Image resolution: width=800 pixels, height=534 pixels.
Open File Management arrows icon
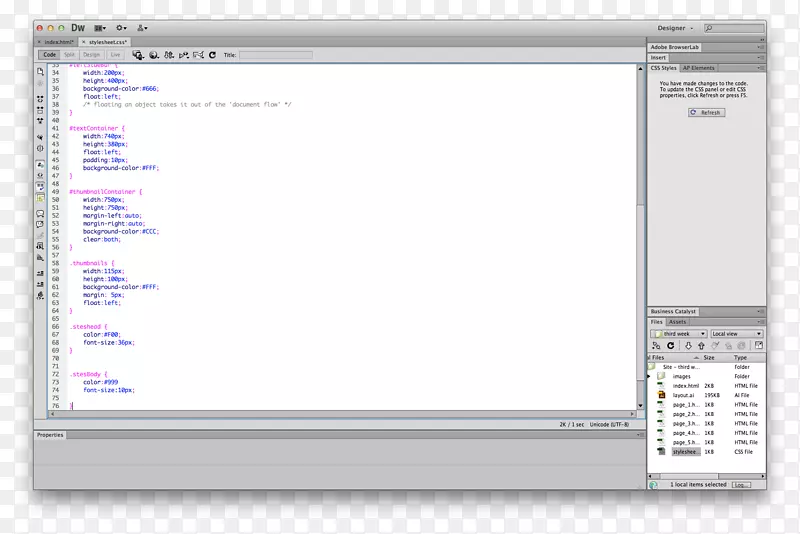[169, 55]
